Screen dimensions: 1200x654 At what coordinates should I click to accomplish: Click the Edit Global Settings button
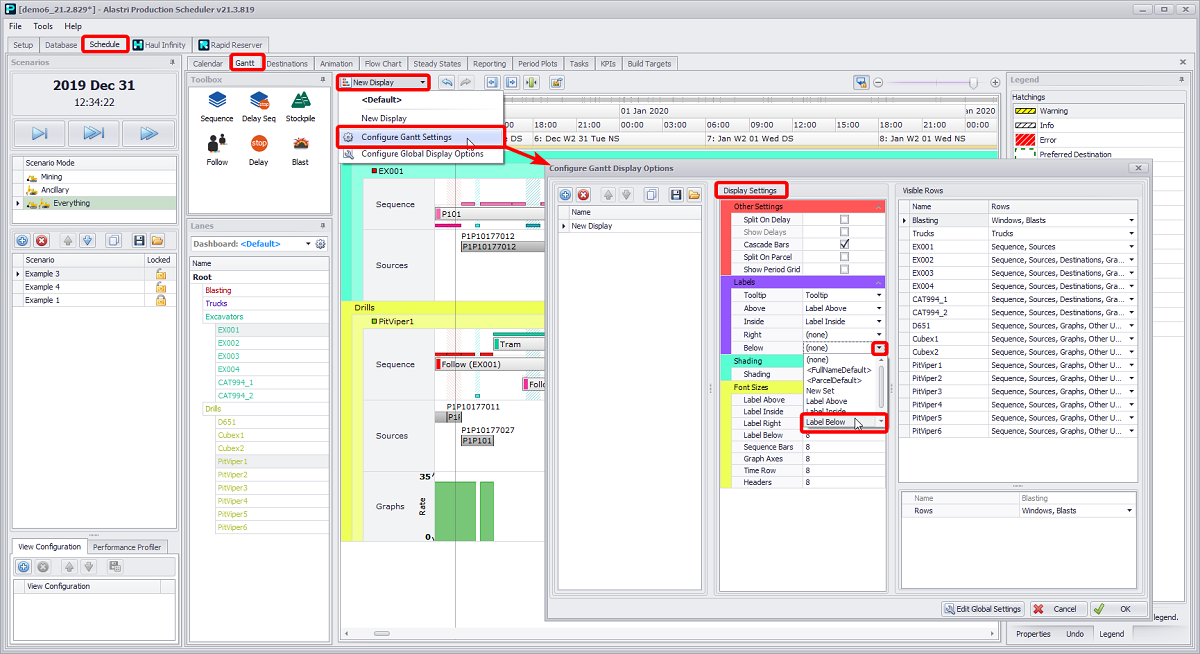[x=982, y=609]
